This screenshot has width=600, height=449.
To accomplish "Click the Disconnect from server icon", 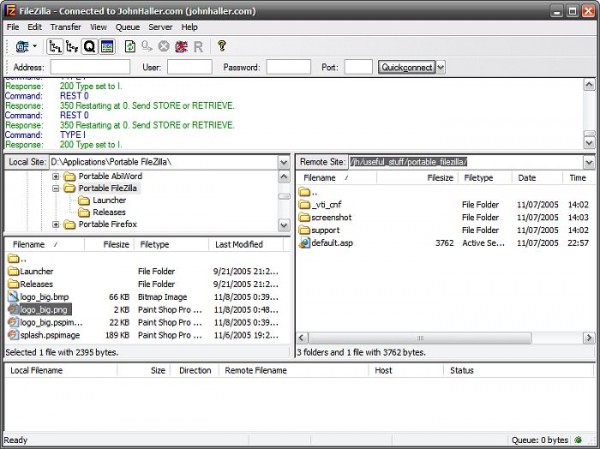I will 181,46.
